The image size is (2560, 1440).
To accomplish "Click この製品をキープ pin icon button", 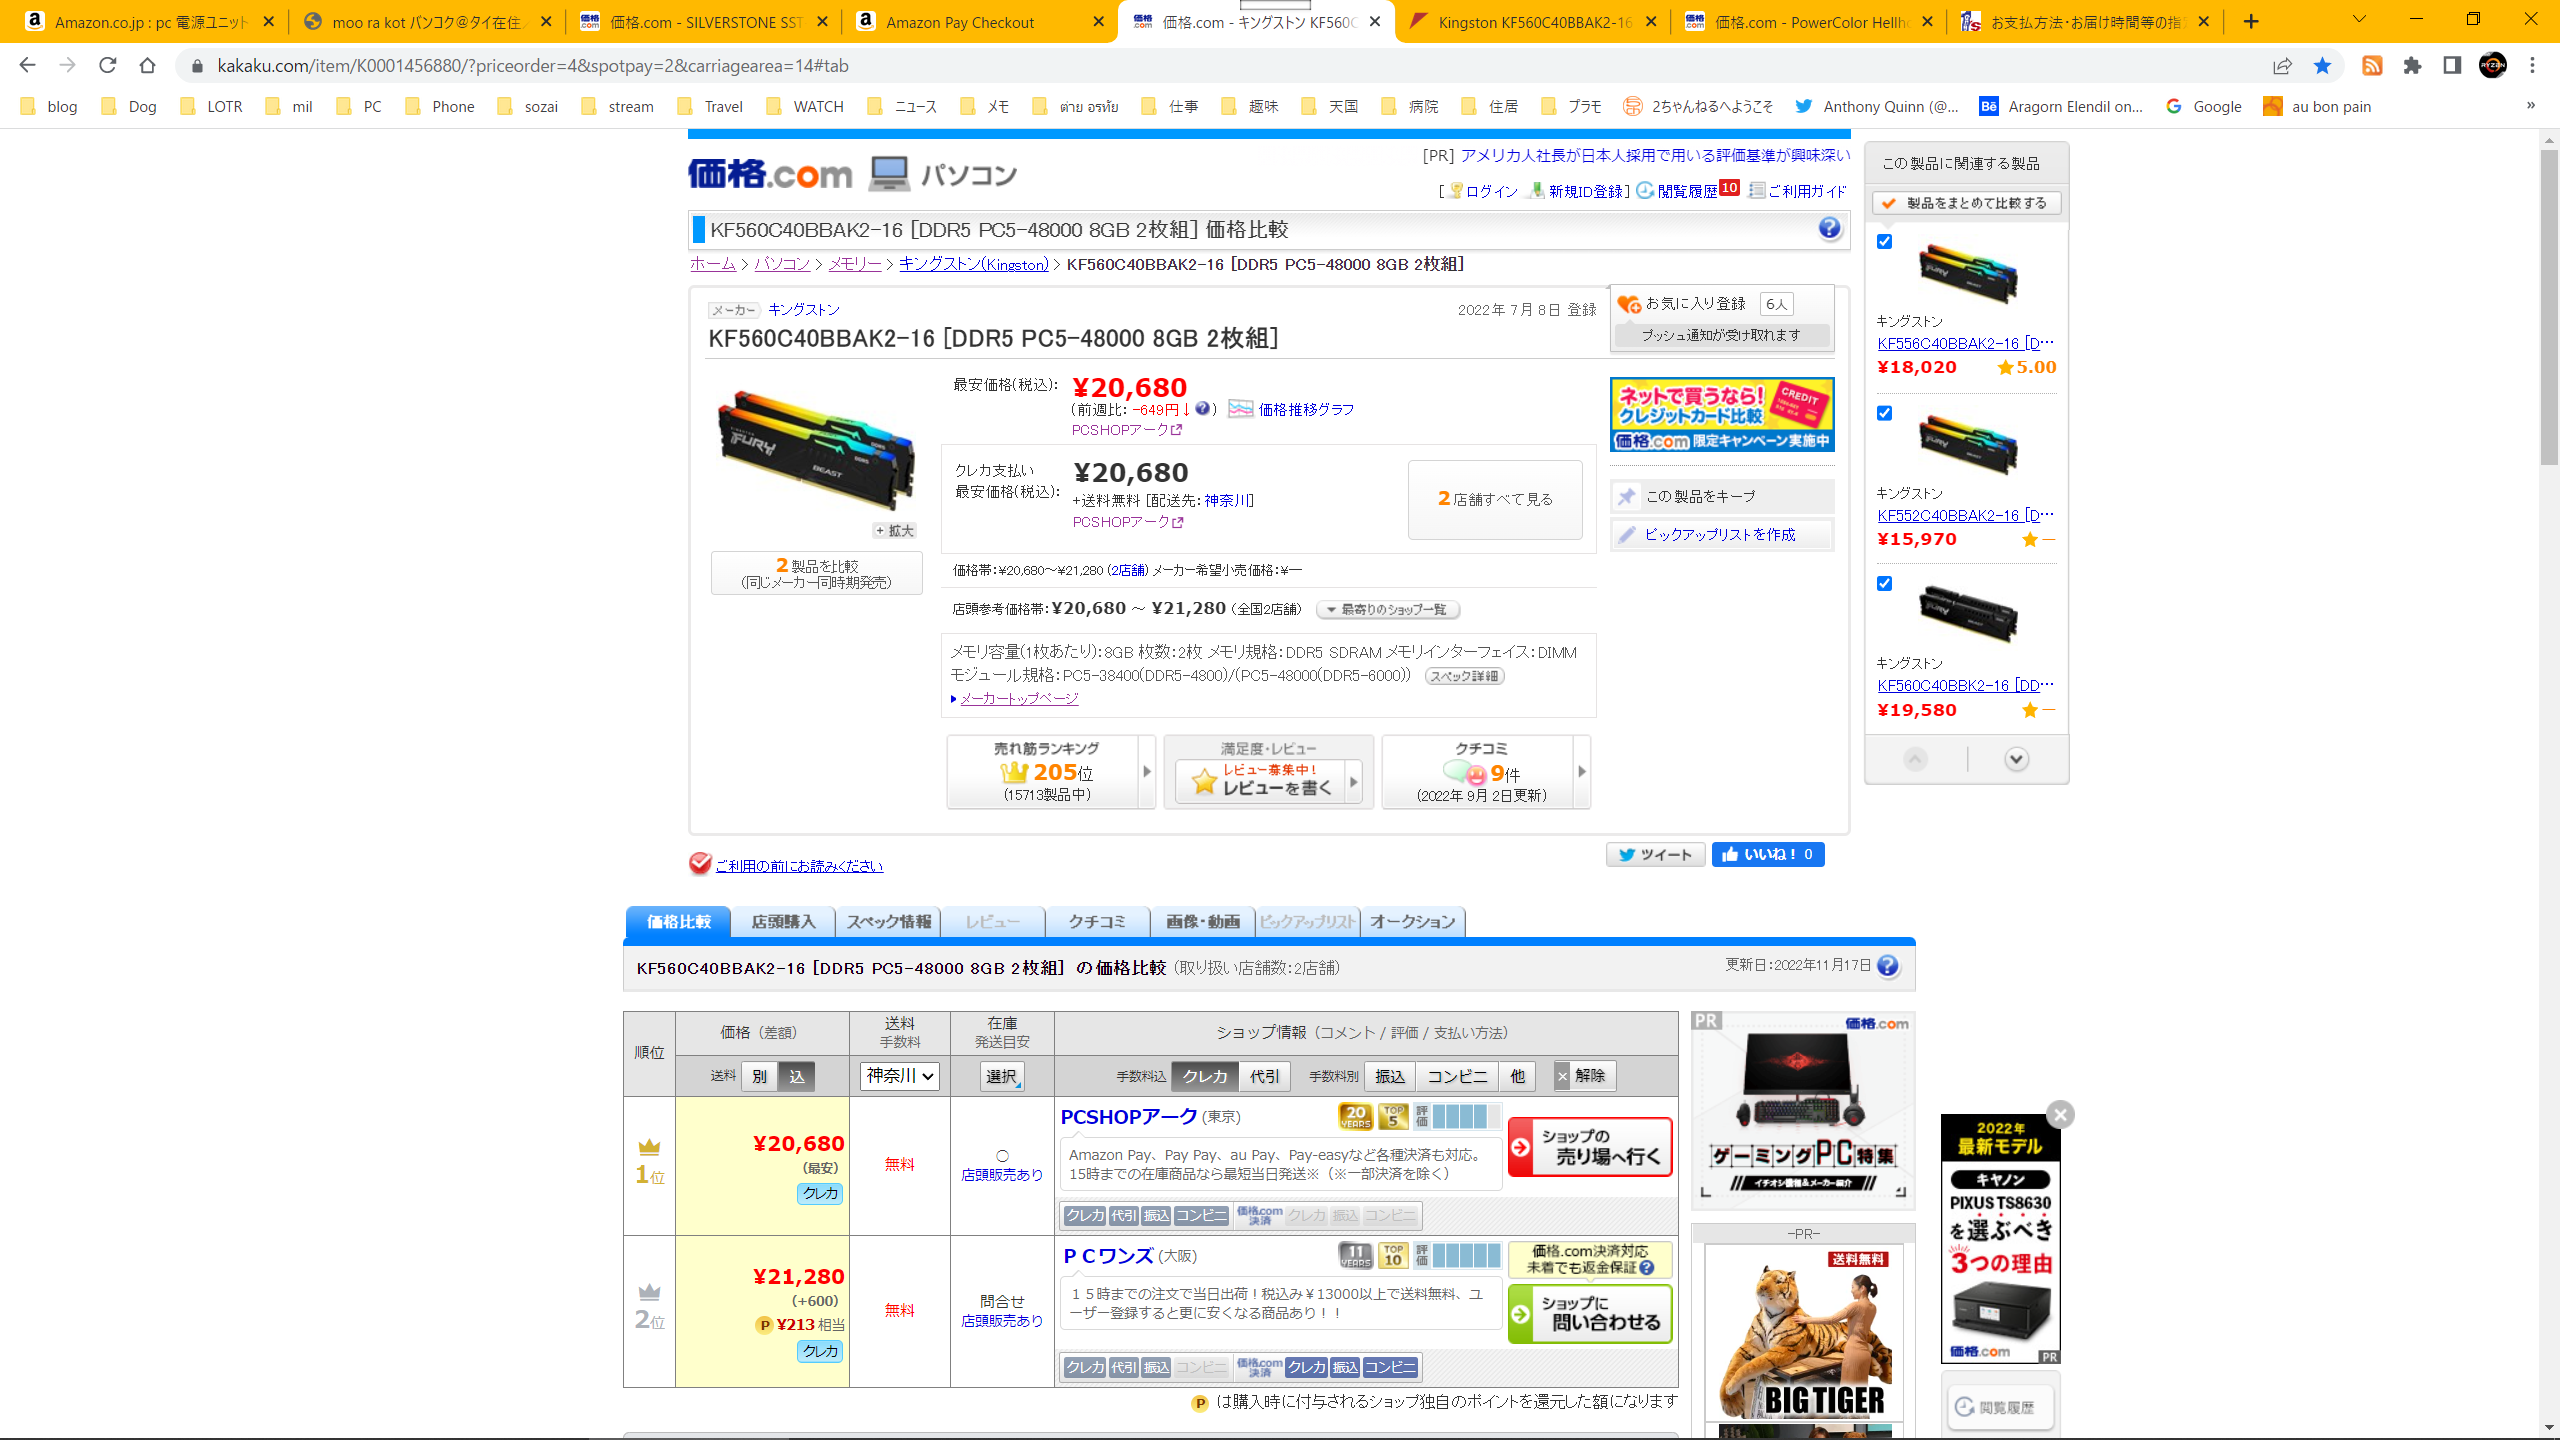I will [x=1721, y=496].
